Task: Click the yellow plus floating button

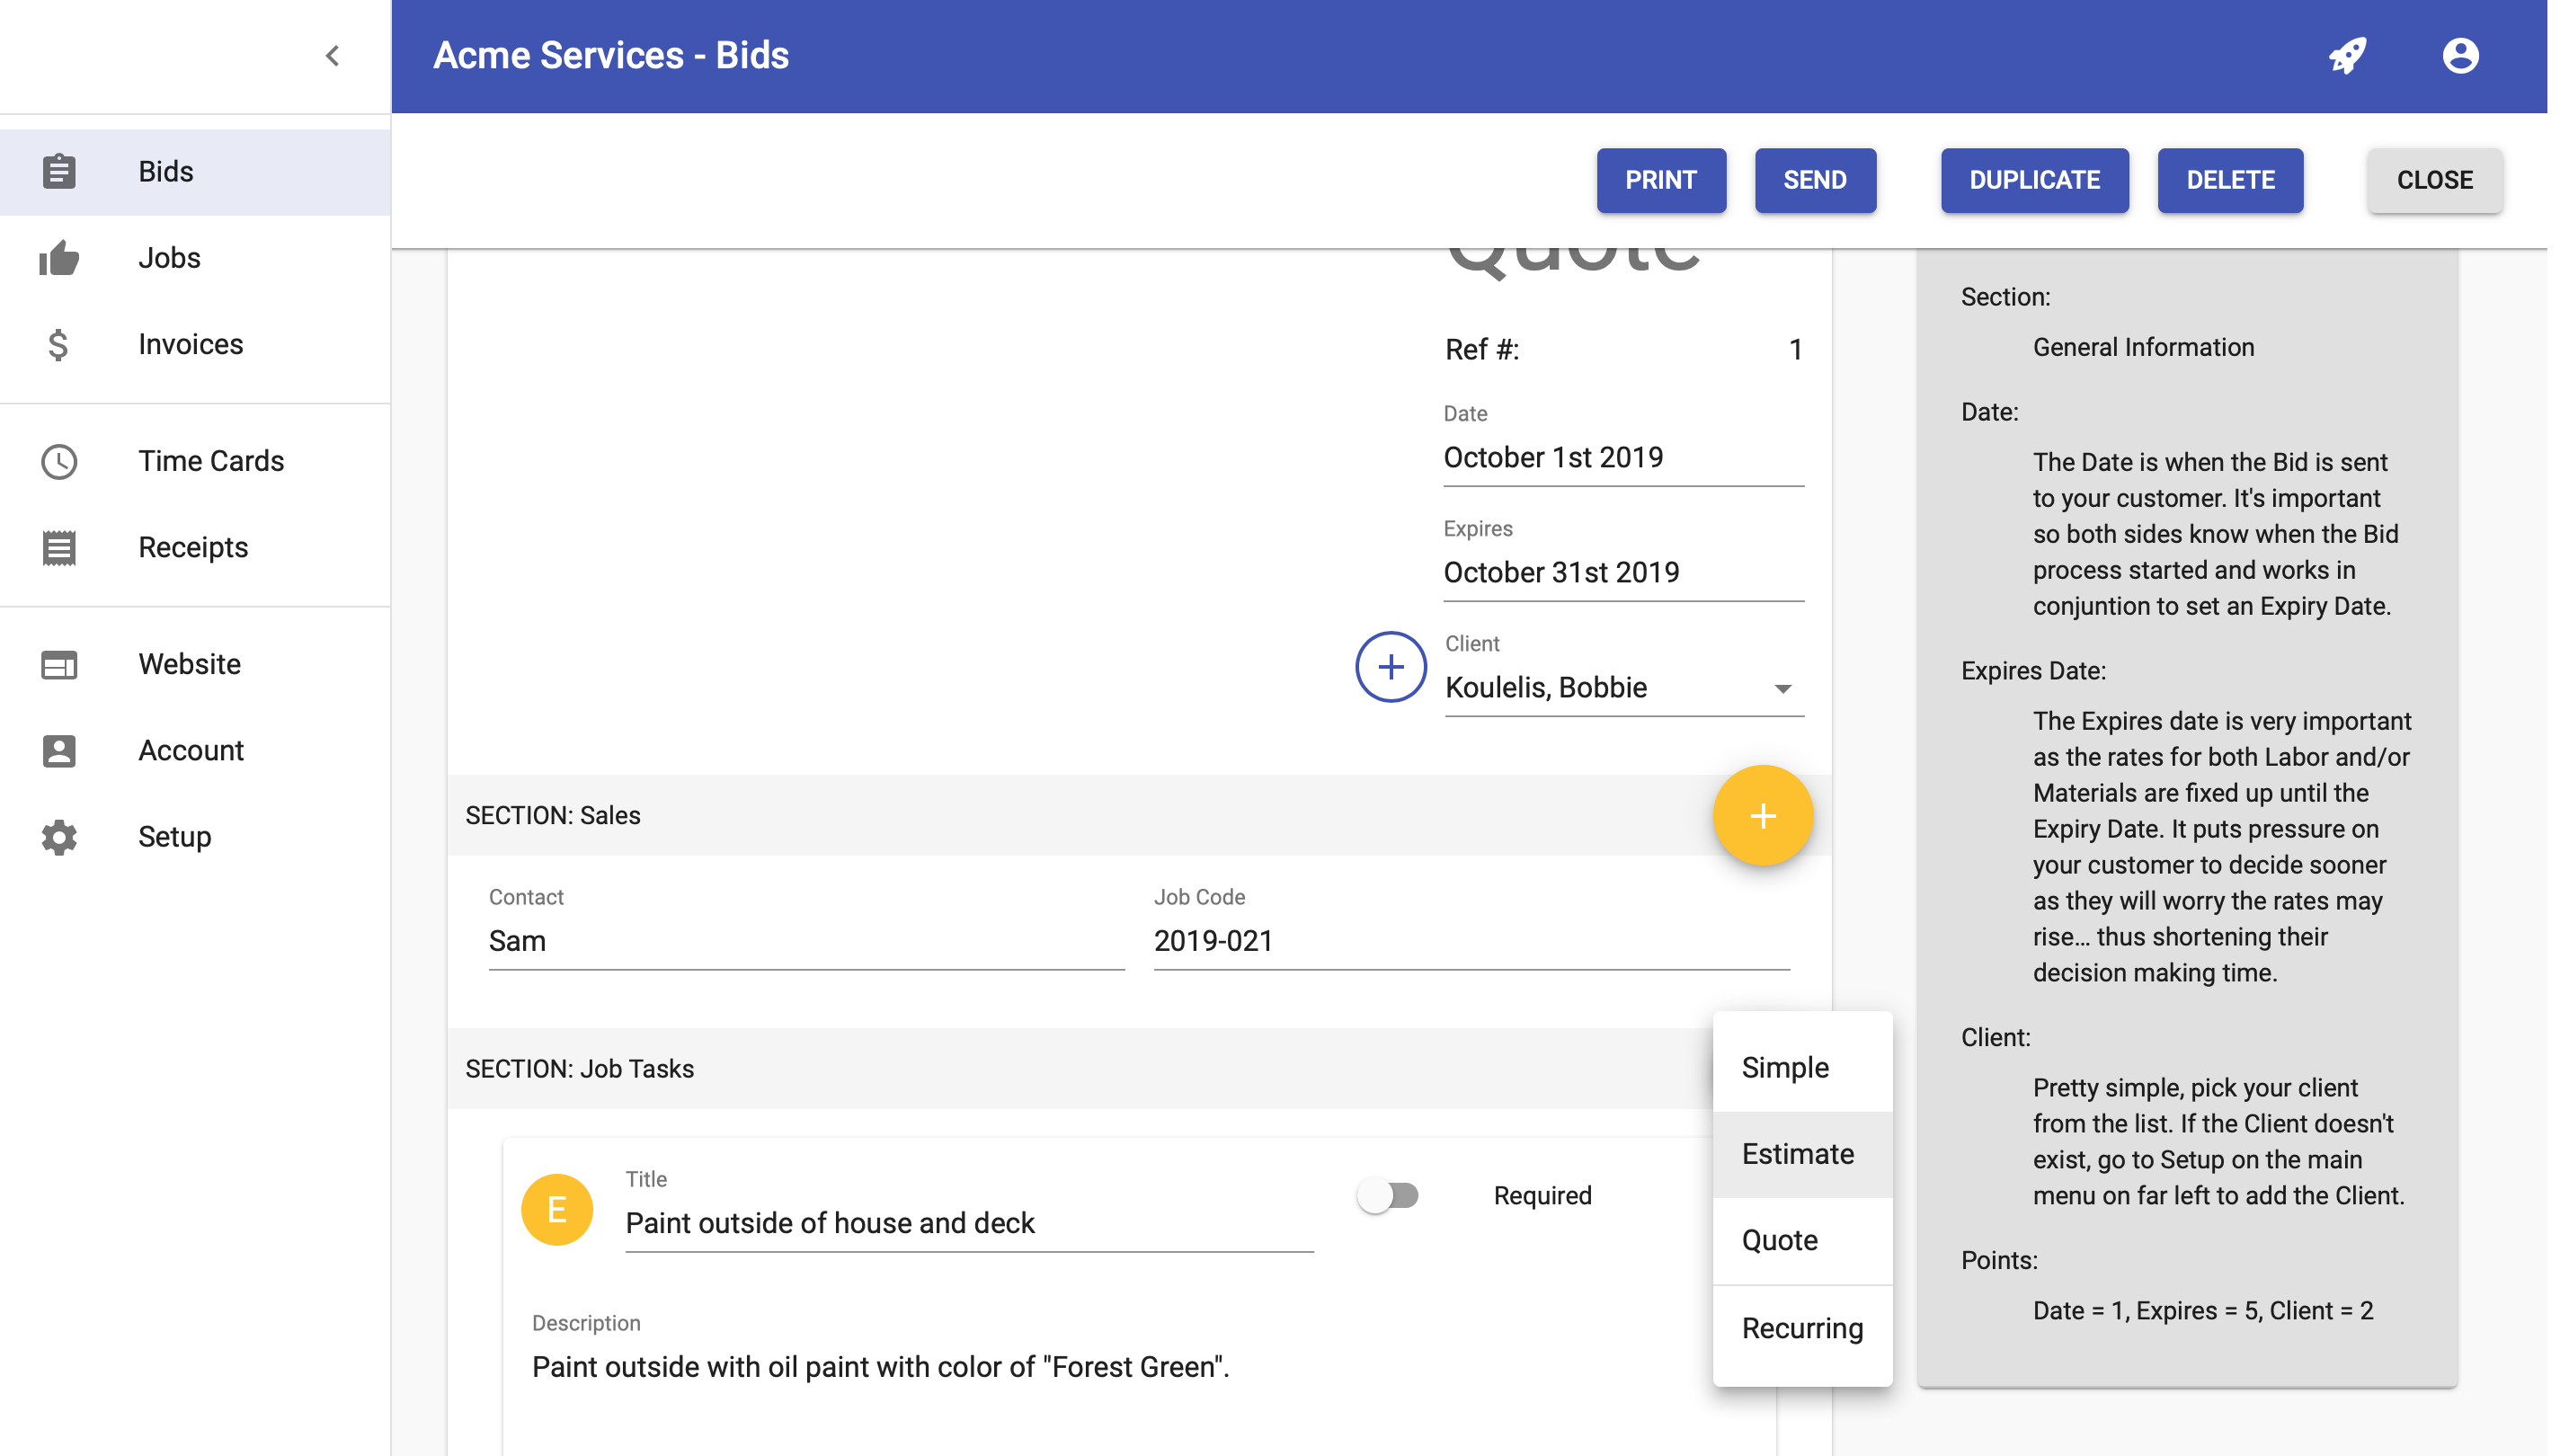Action: 1762,815
